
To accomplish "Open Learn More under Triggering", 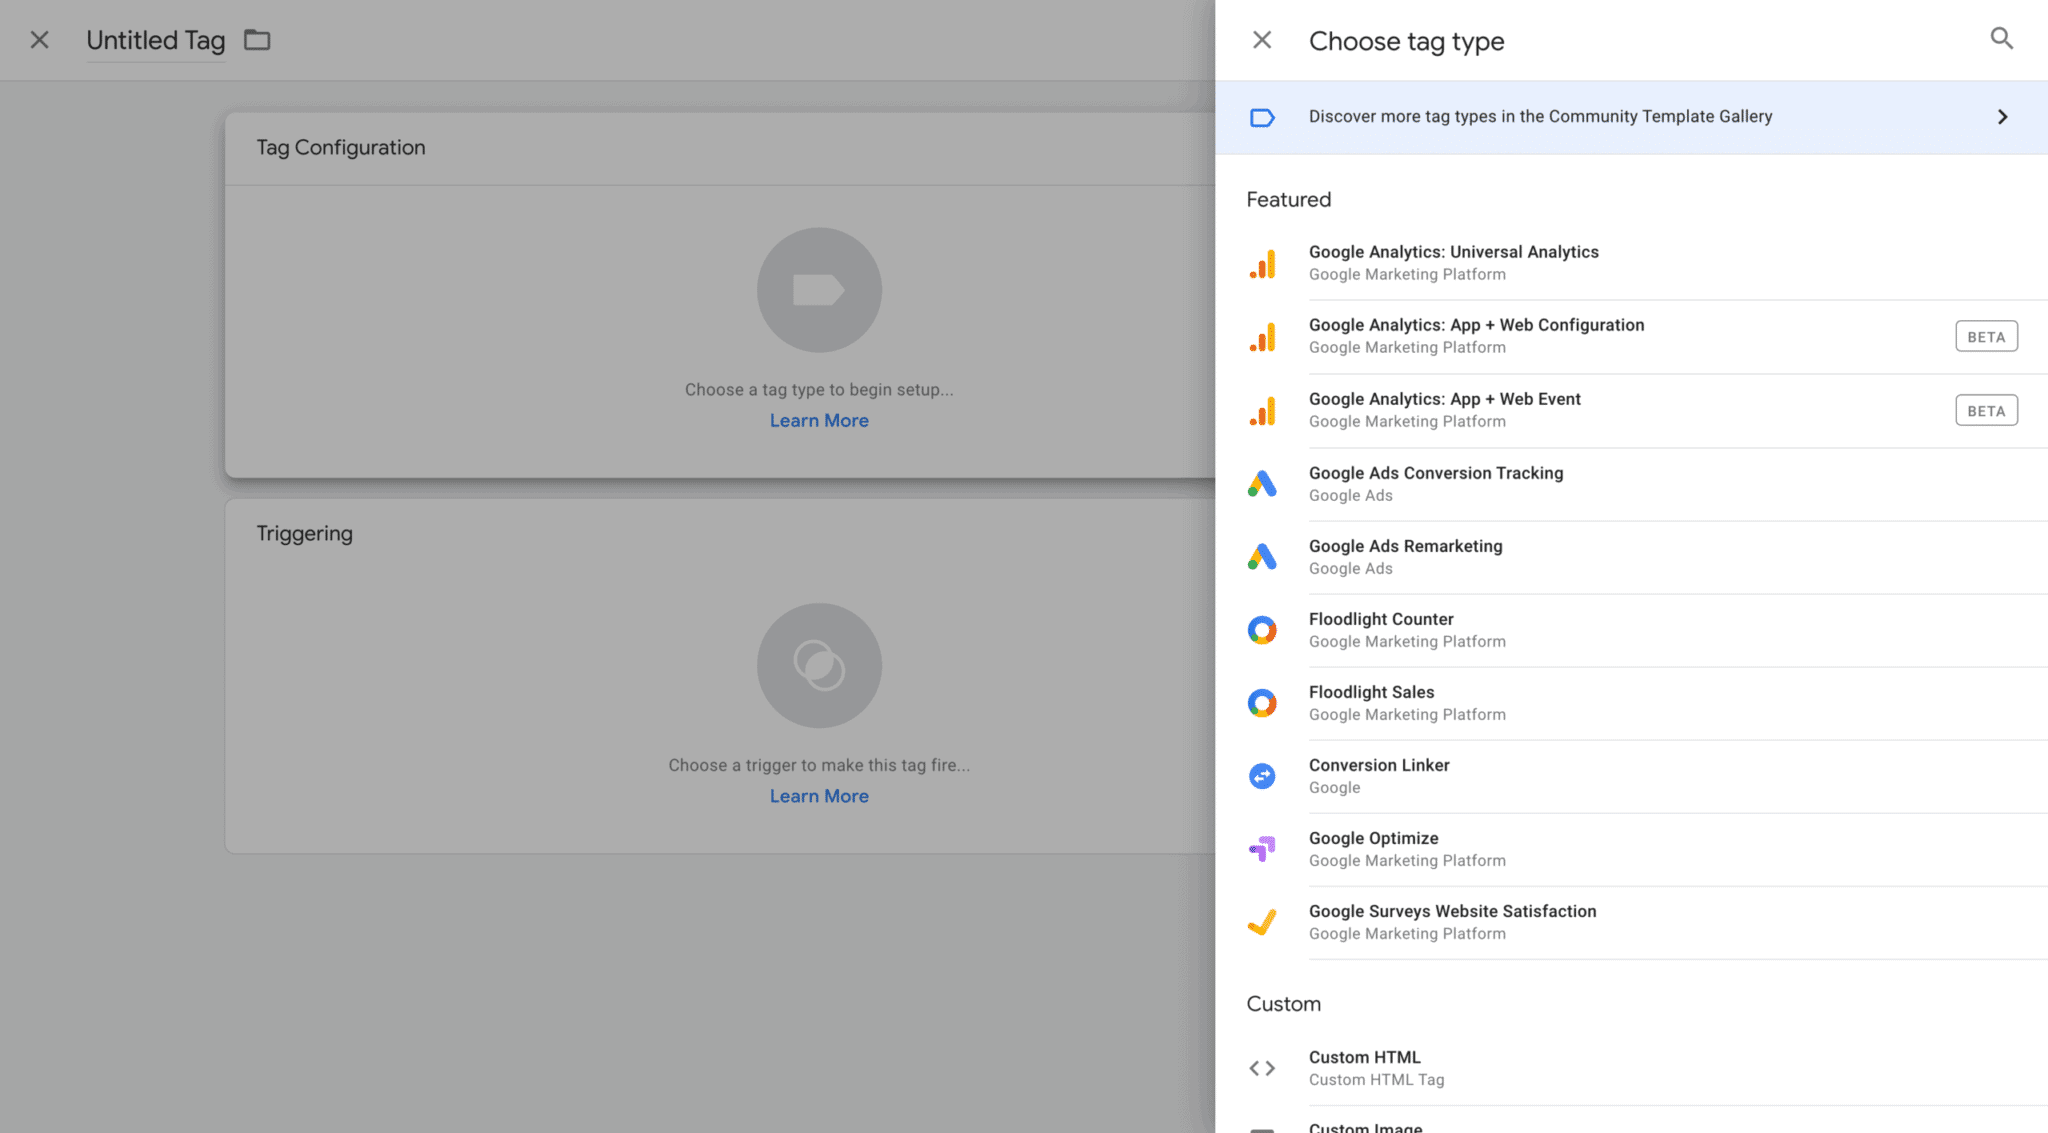I will (x=819, y=795).
